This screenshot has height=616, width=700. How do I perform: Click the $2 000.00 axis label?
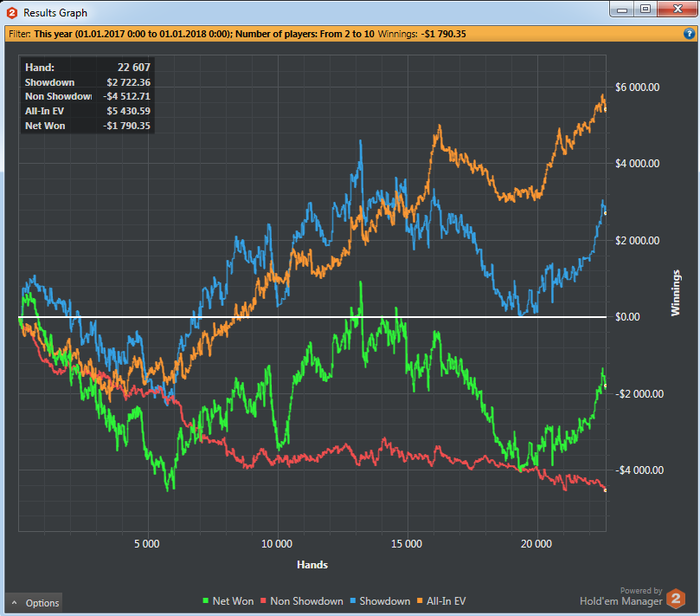coord(637,241)
